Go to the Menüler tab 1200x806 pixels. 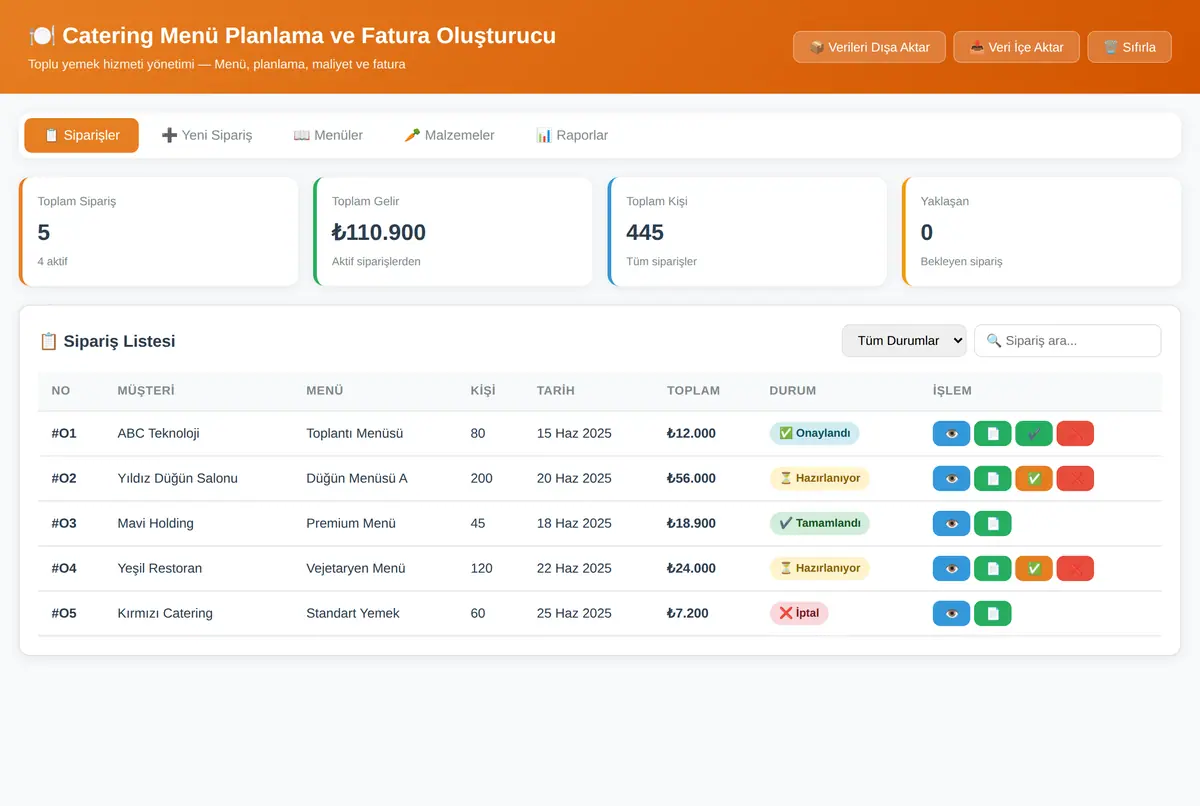point(328,135)
